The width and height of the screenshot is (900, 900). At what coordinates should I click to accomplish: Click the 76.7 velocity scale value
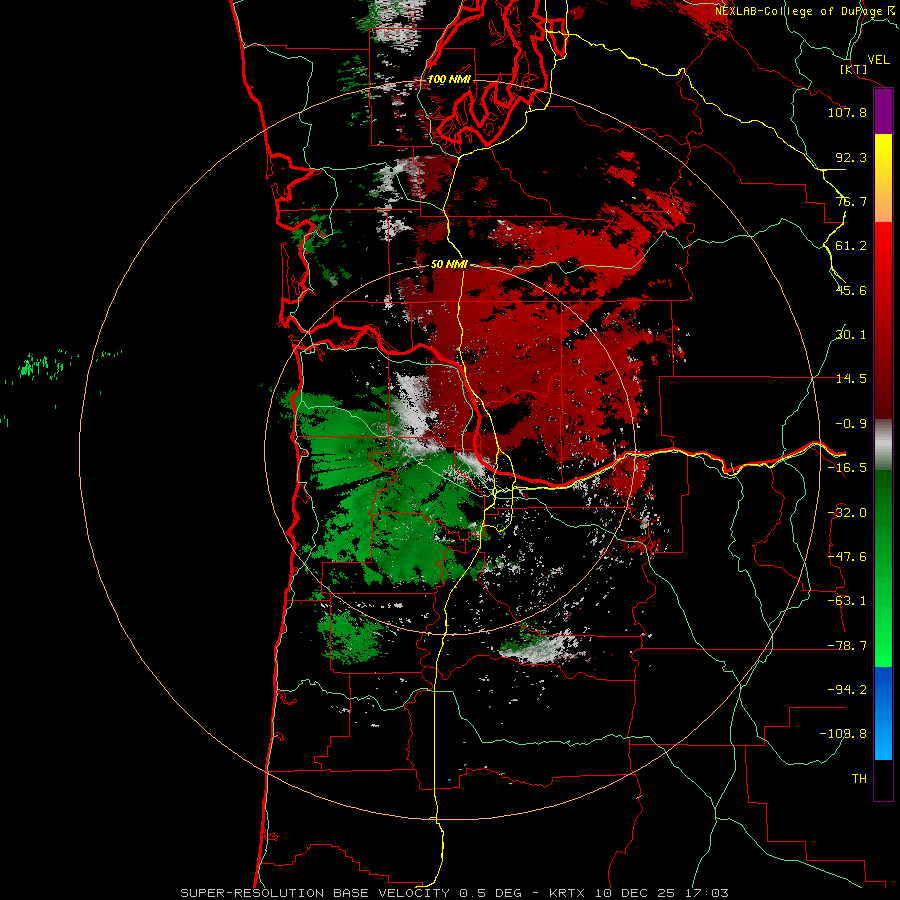point(851,201)
